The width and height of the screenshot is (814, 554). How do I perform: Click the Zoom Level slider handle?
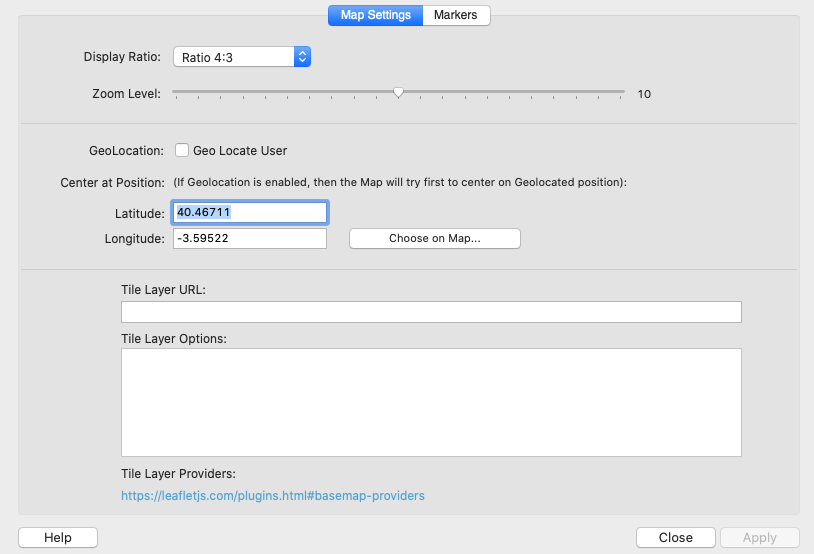pyautogui.click(x=398, y=92)
